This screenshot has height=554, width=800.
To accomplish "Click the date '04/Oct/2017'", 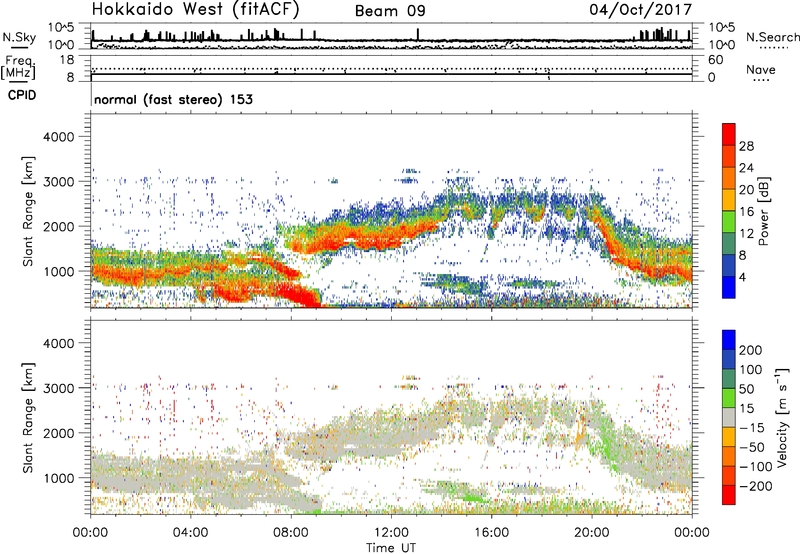I will (x=640, y=10).
